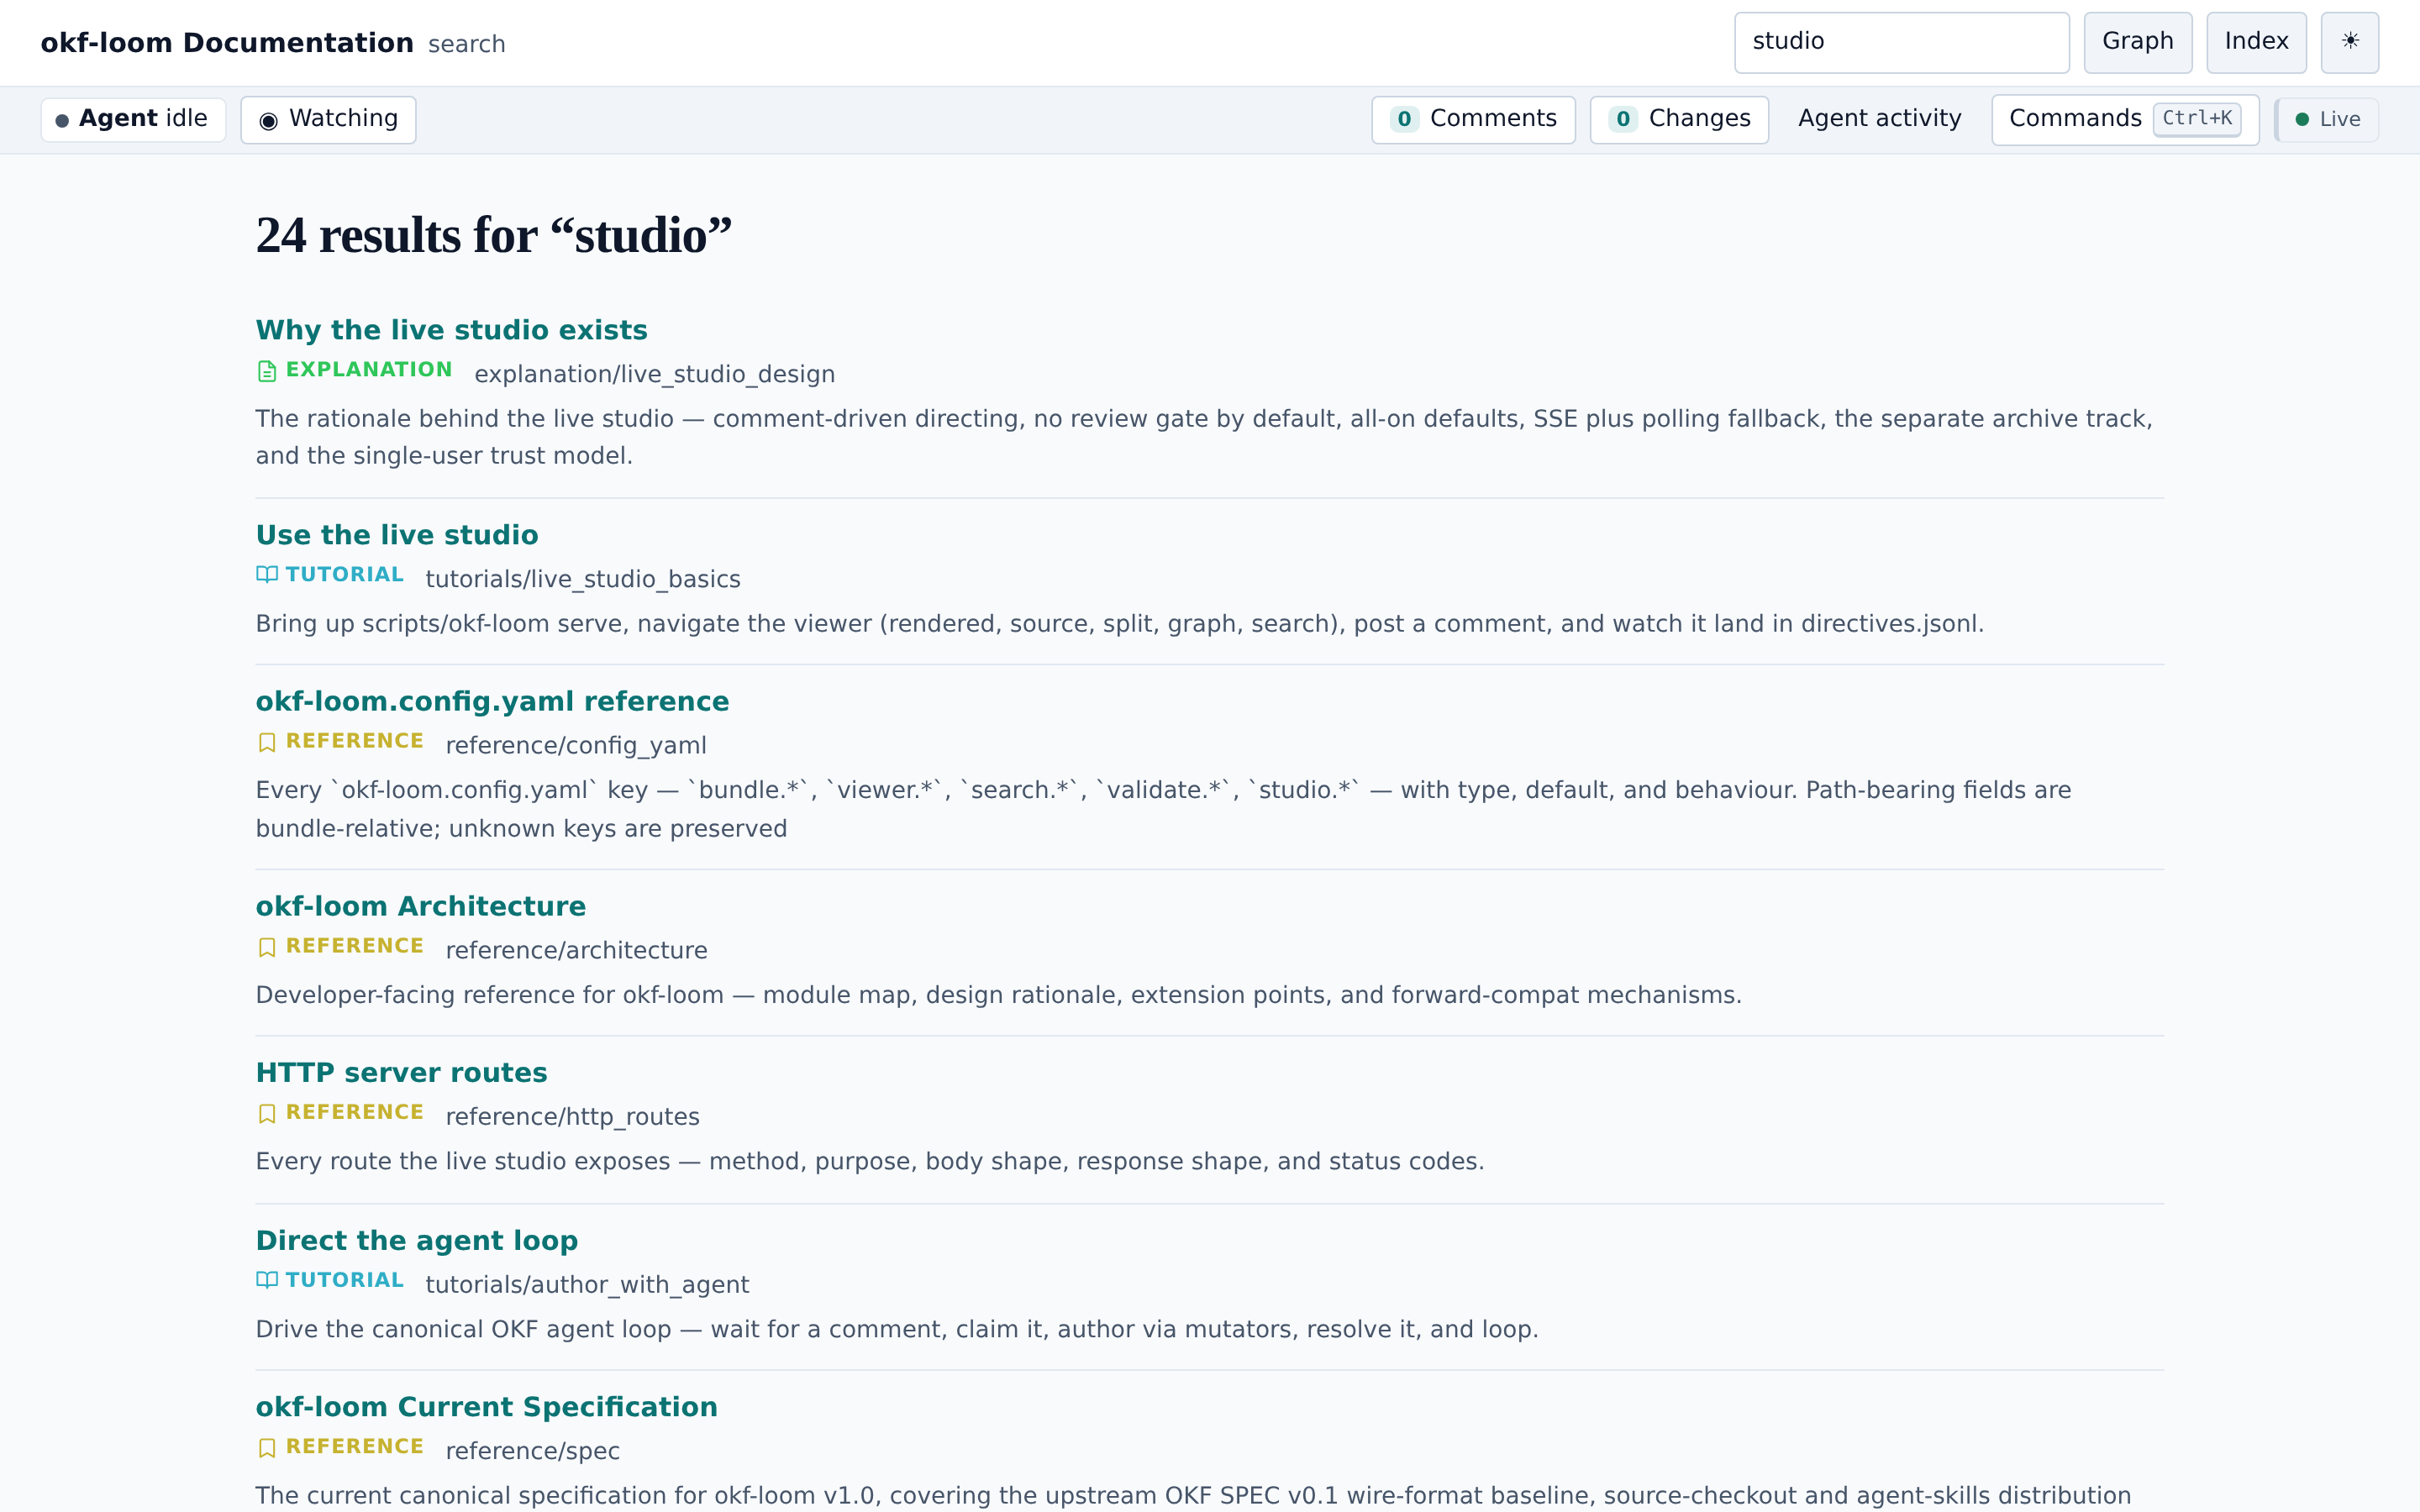The height and width of the screenshot is (1512, 2420).
Task: Open the Index page
Action: (x=2256, y=42)
